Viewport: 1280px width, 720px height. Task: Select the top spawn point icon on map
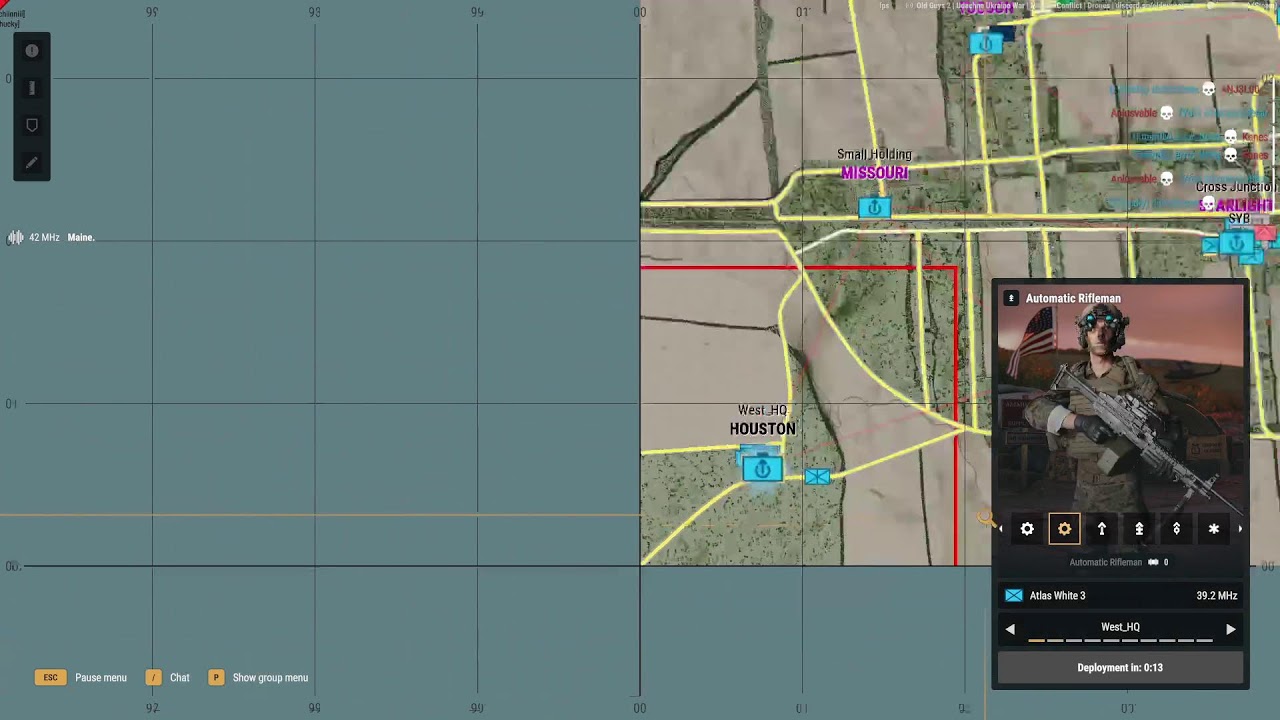click(x=986, y=44)
